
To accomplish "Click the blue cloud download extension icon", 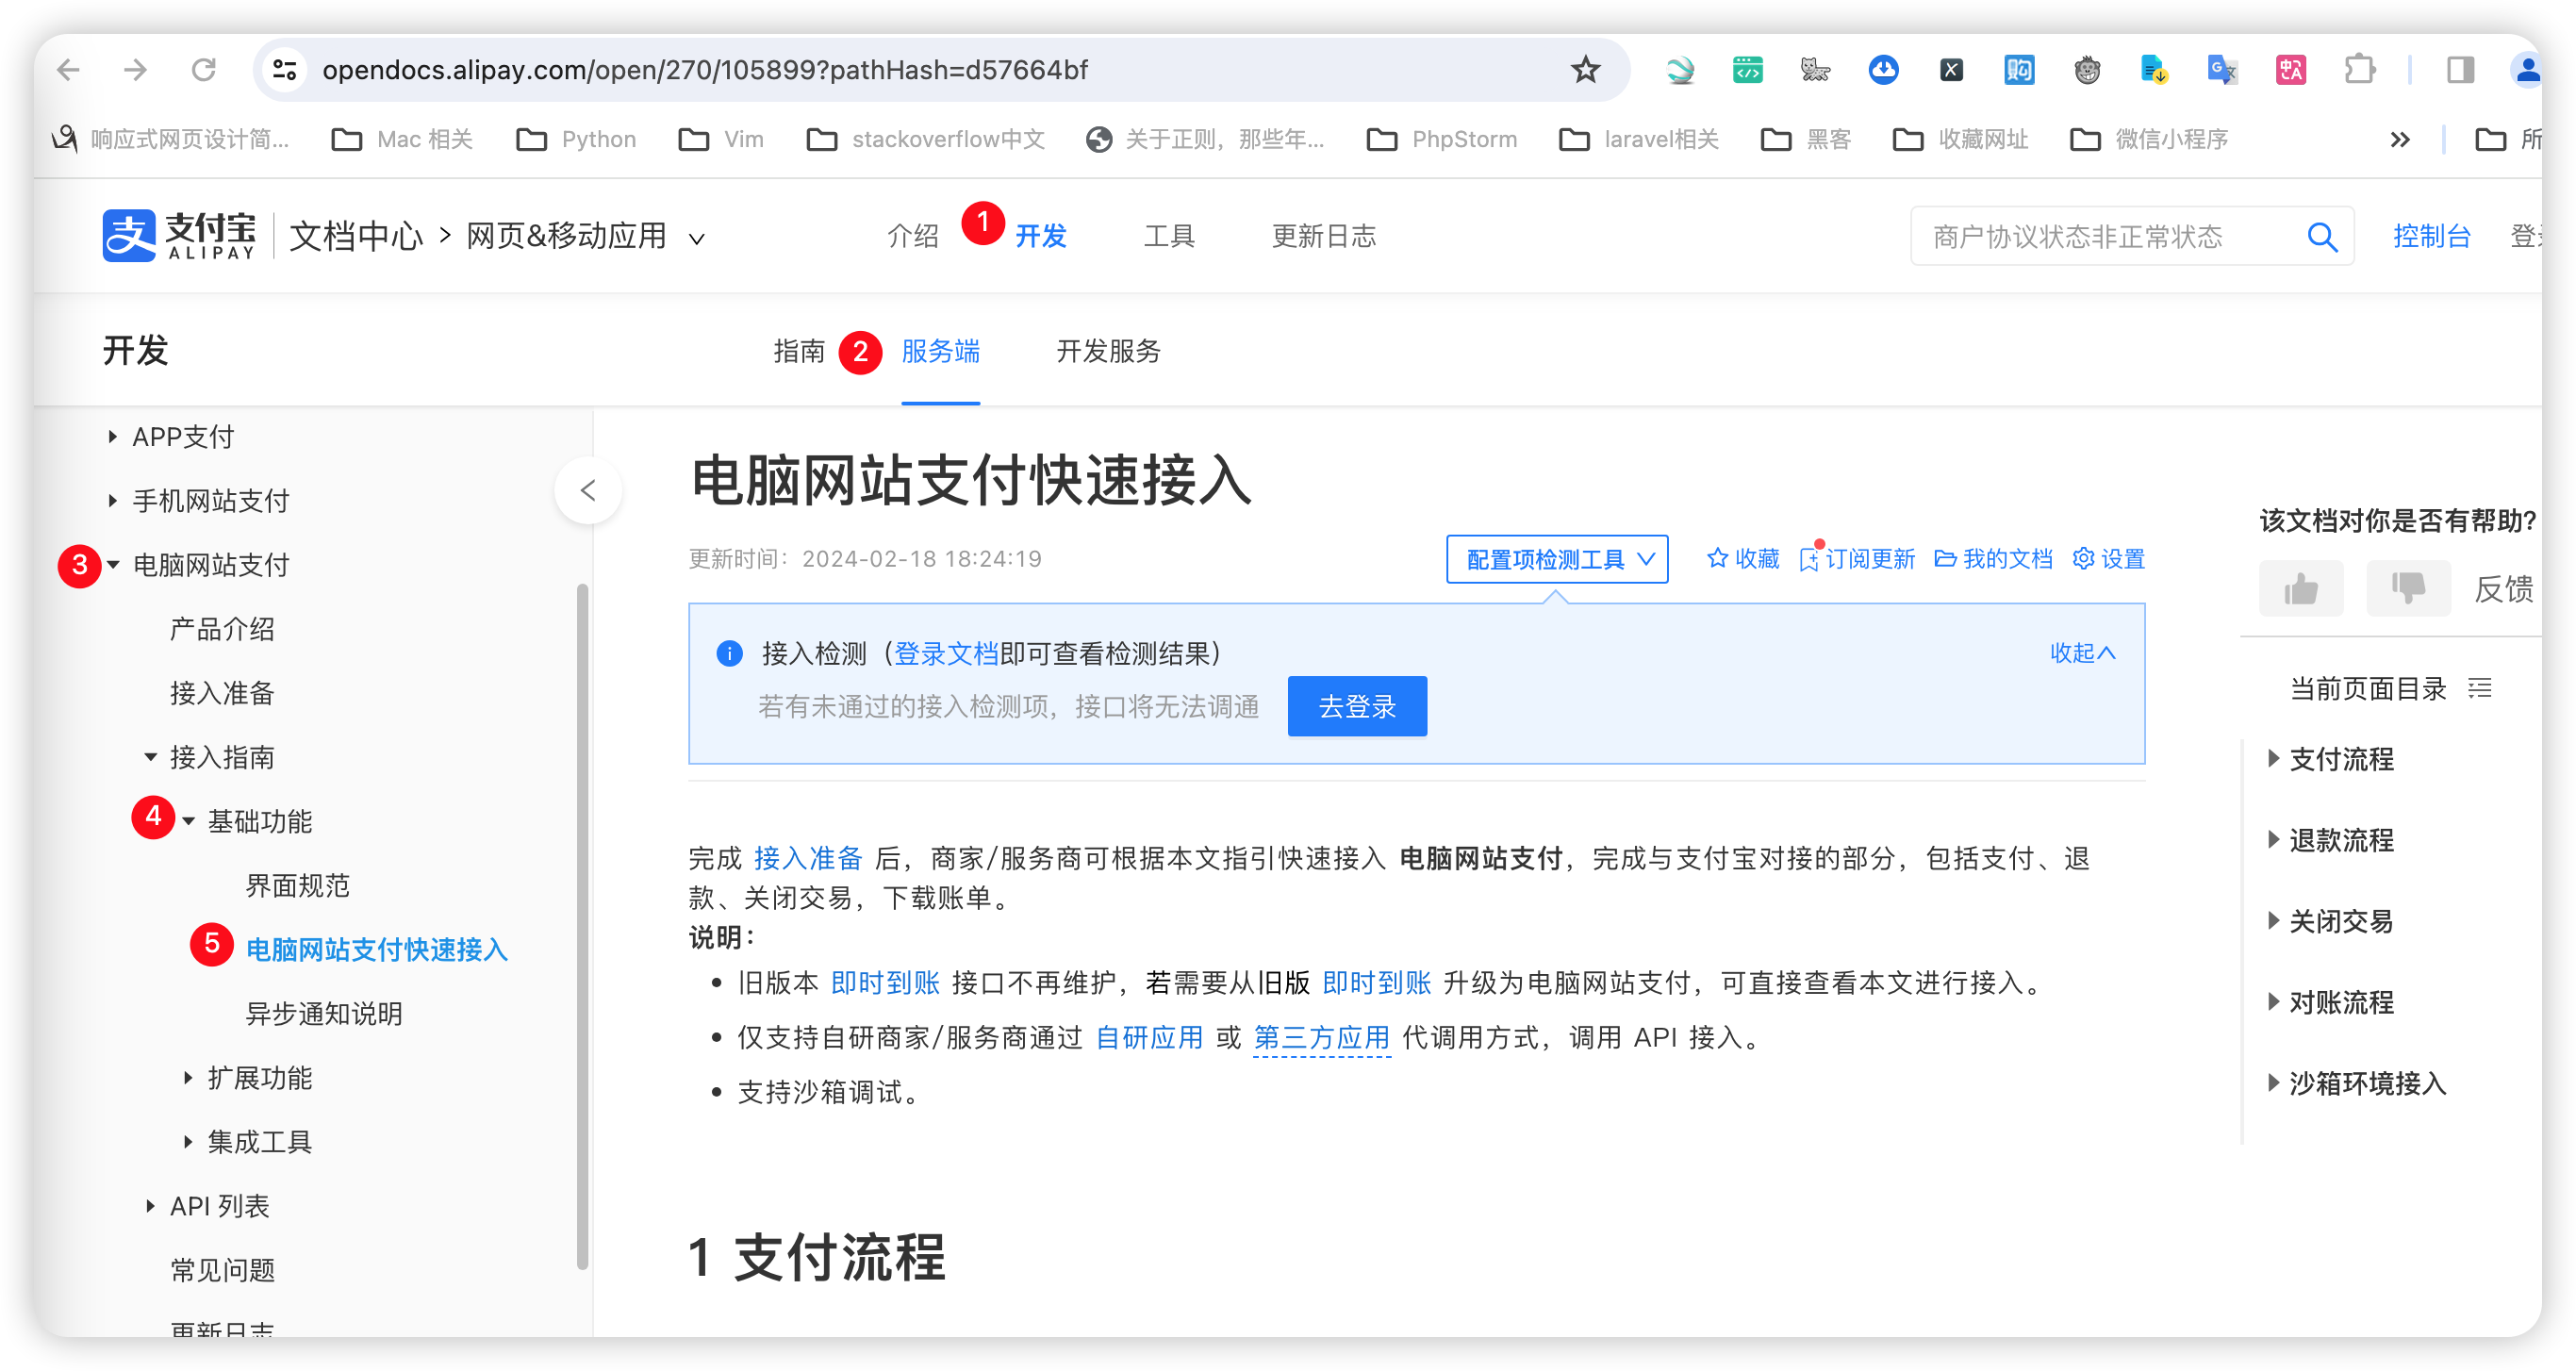I will tap(1884, 70).
